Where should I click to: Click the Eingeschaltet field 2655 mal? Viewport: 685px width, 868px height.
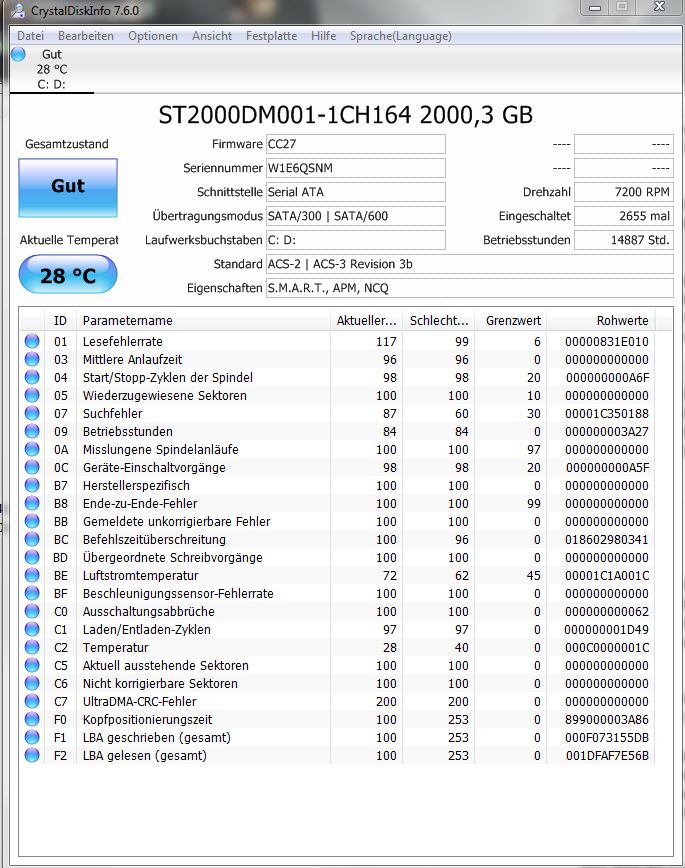(624, 216)
